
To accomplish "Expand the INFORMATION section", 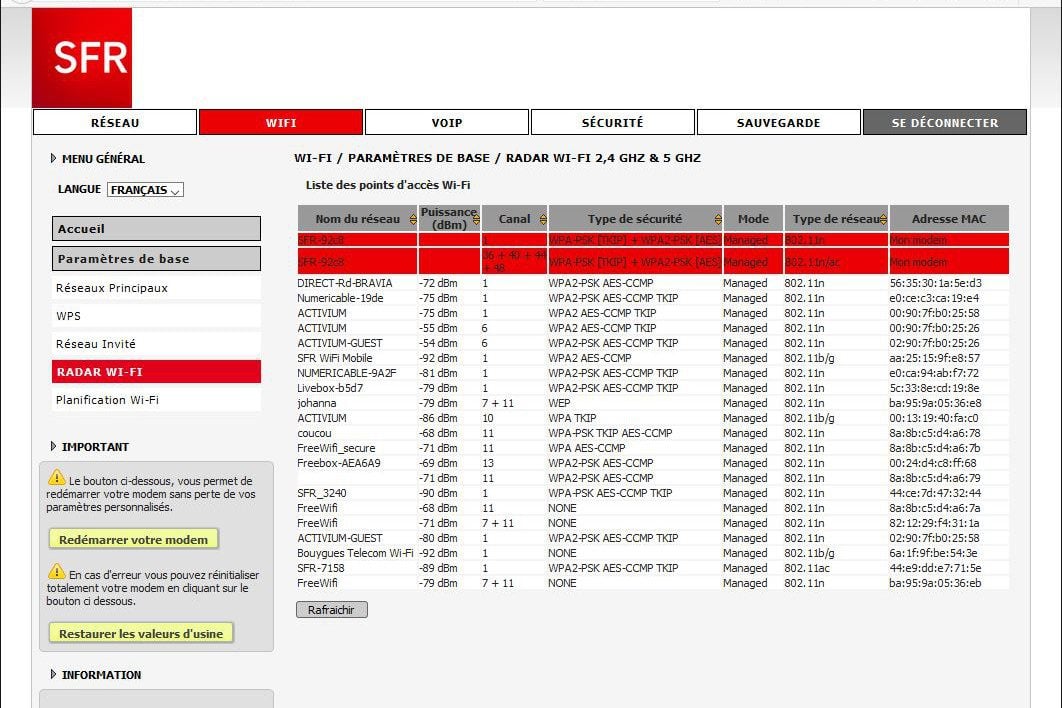I will coord(54,675).
